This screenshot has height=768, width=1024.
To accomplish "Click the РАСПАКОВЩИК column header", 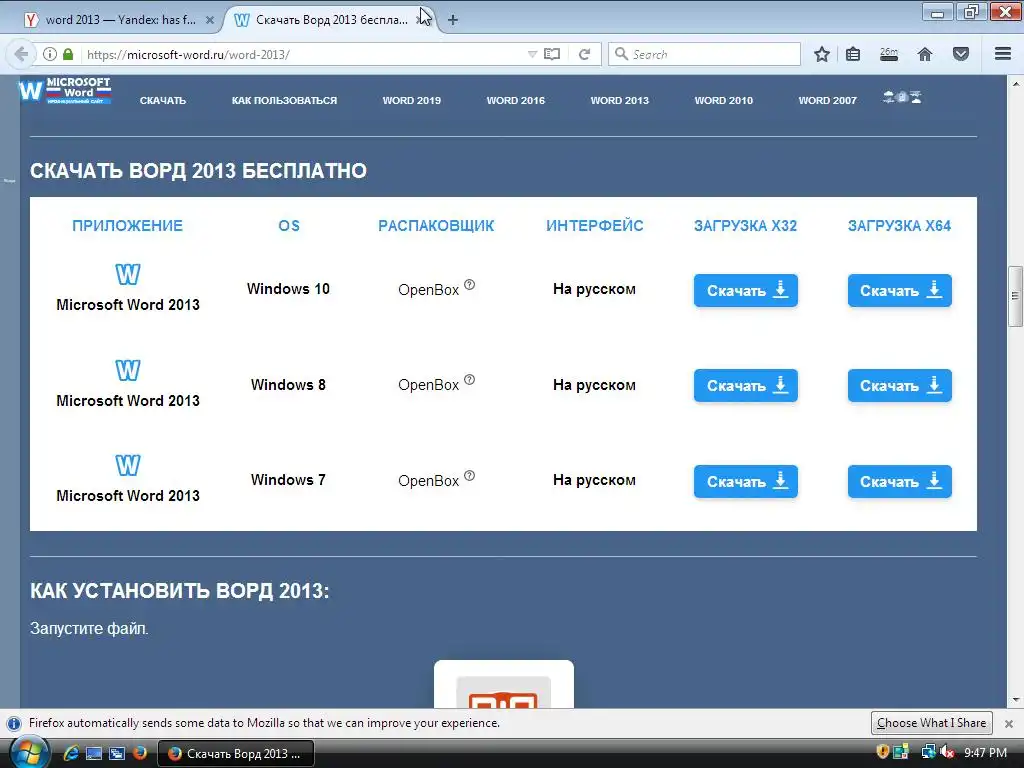I will pos(436,226).
